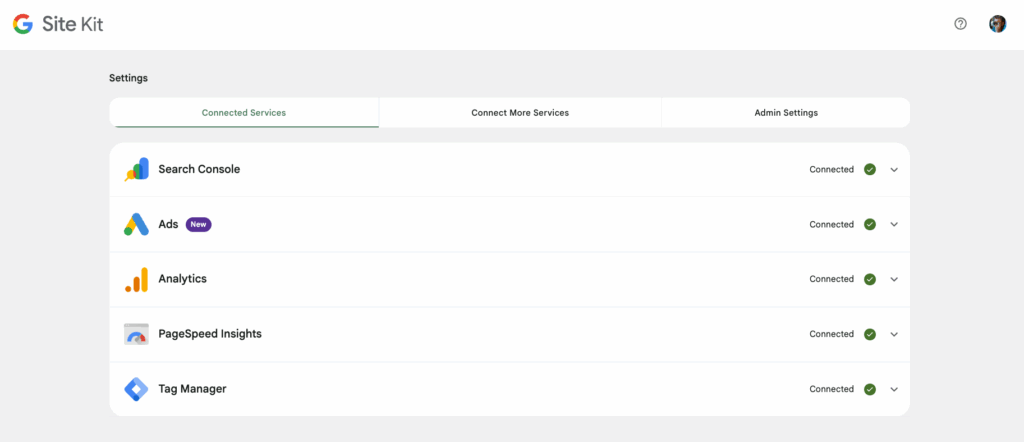The width and height of the screenshot is (1024, 442).
Task: Click the PageSpeed Insights gauge icon
Action: 136,334
